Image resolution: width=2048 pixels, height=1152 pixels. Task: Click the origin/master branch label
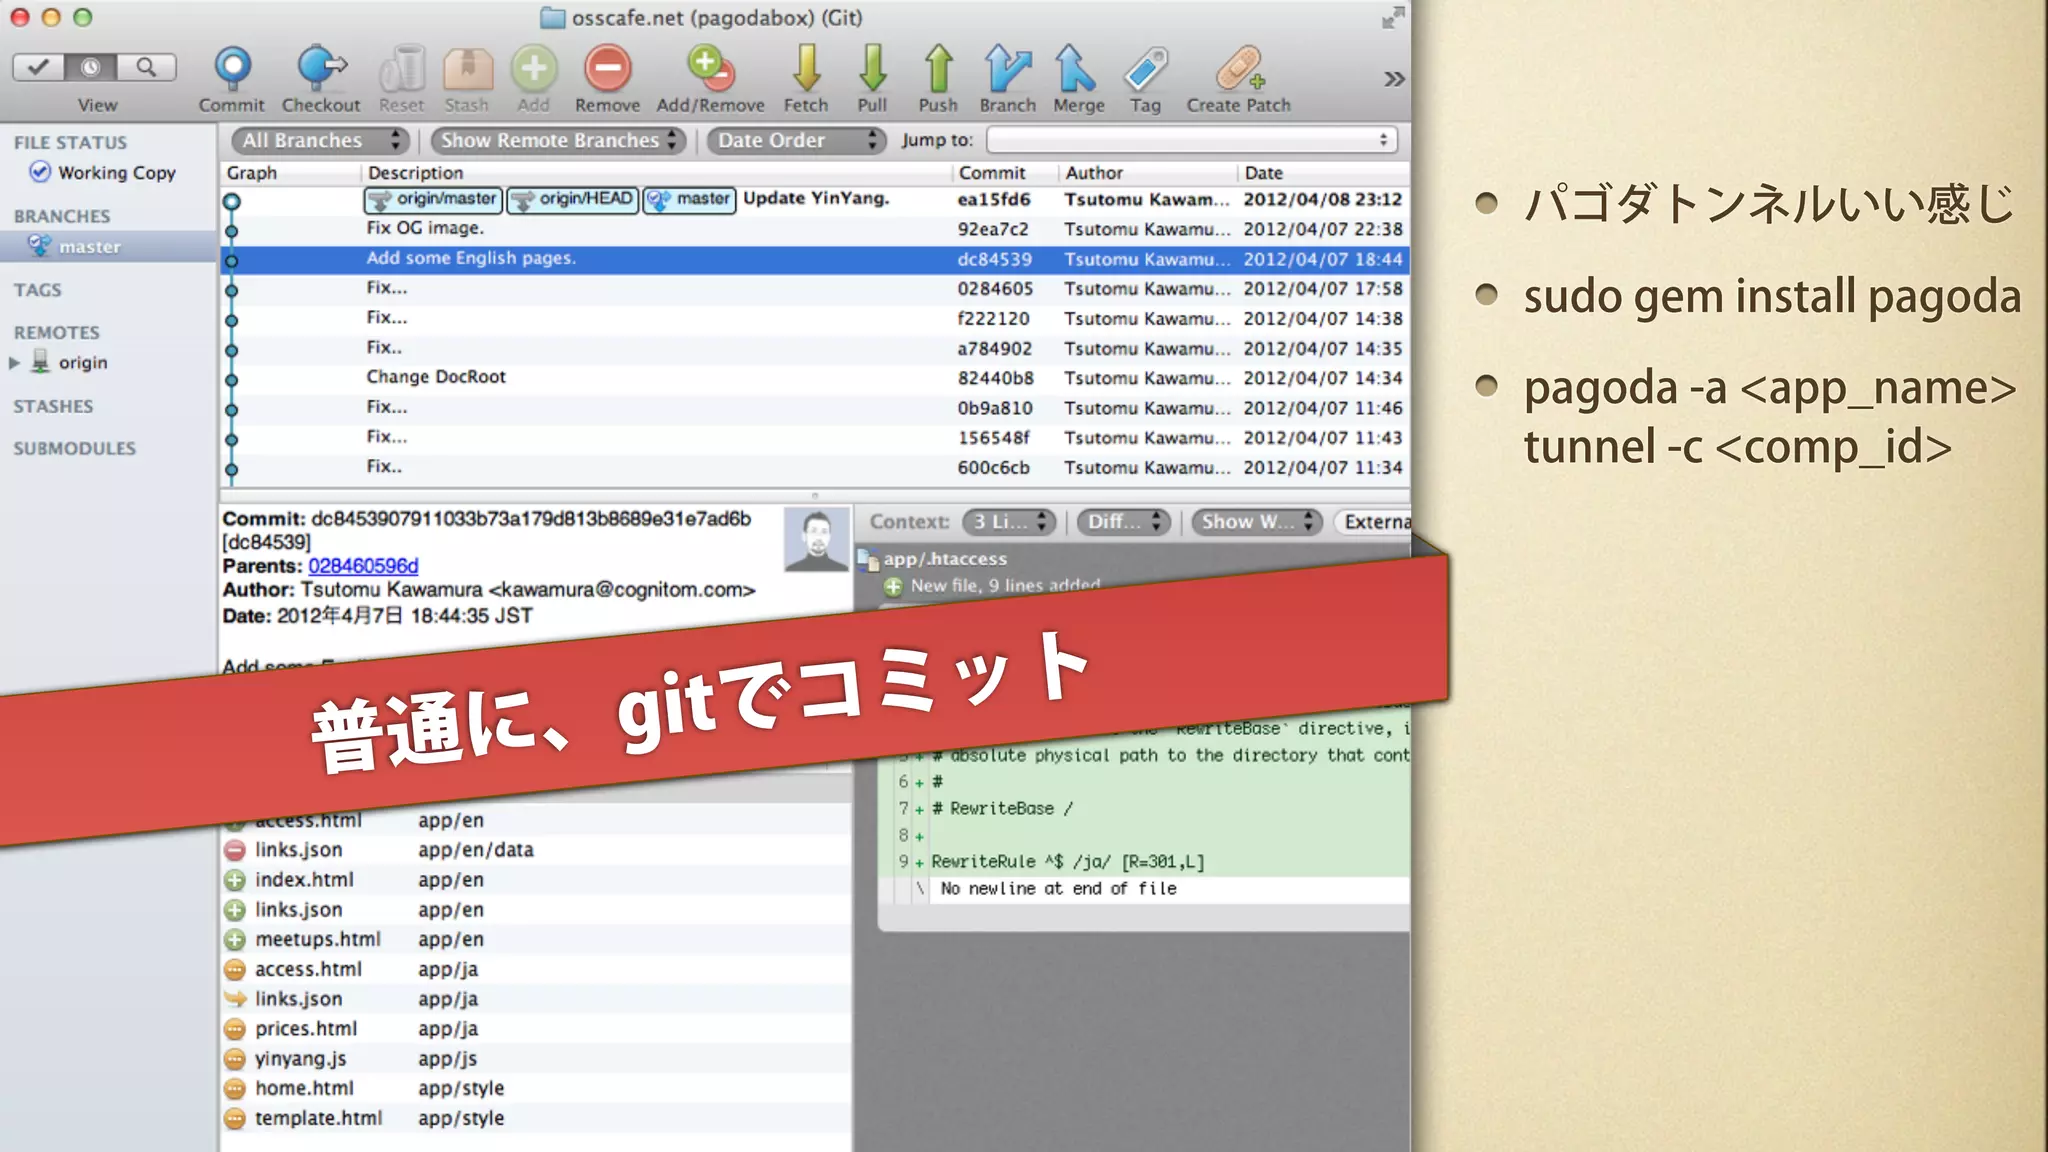433,200
